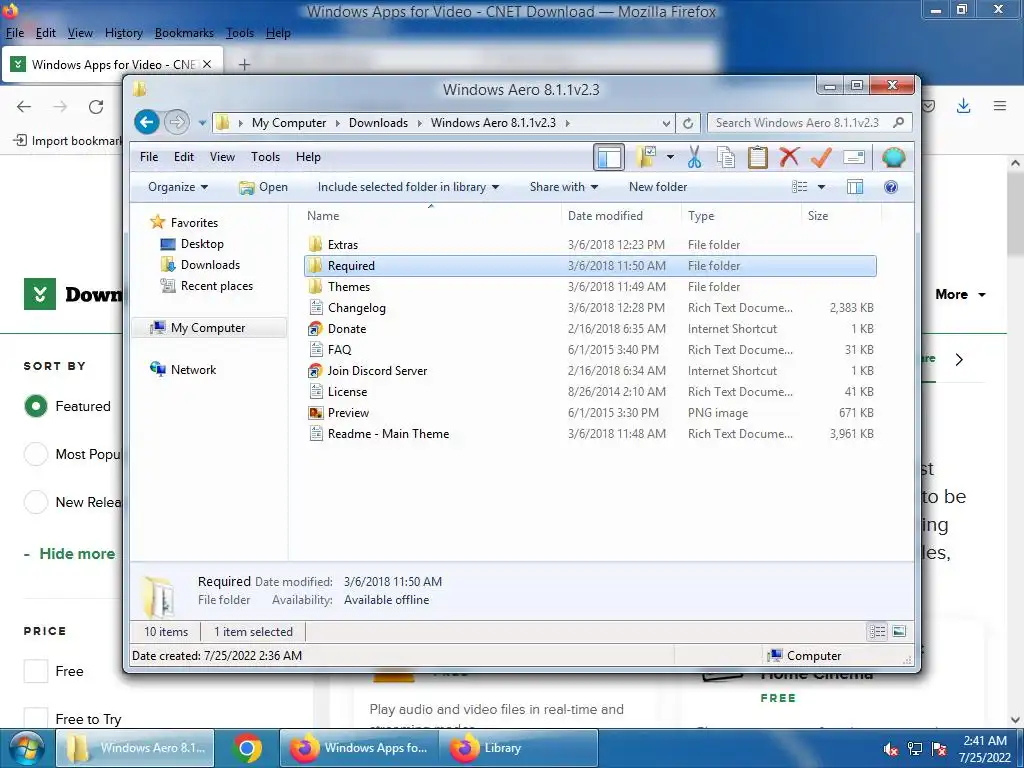Open the address bar previous locations dropdown
Viewport: 1024px width, 768px height.
(666, 123)
